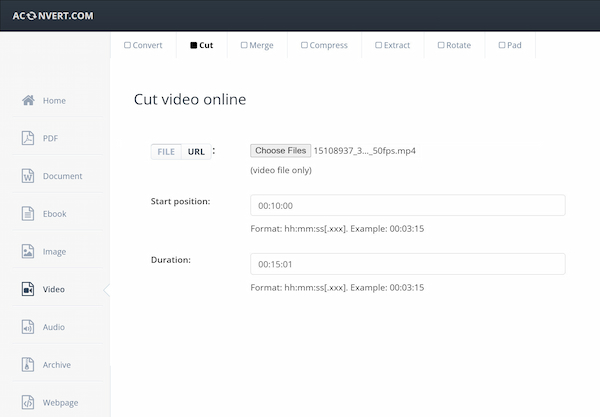Open the Ebook sidebar icon
The width and height of the screenshot is (600, 417).
coord(28,214)
